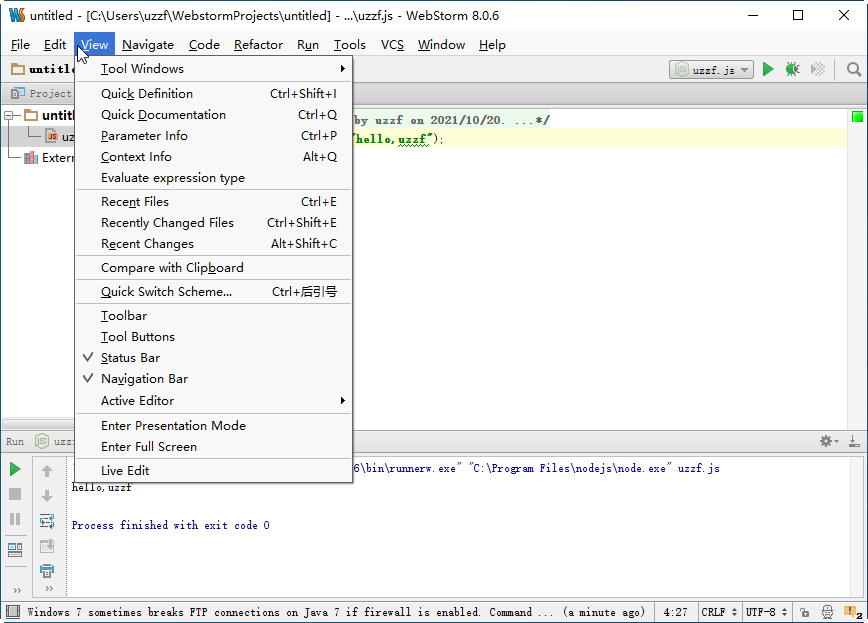Image resolution: width=868 pixels, height=623 pixels.
Task: Open Recently Changed Files
Action: click(x=213, y=223)
